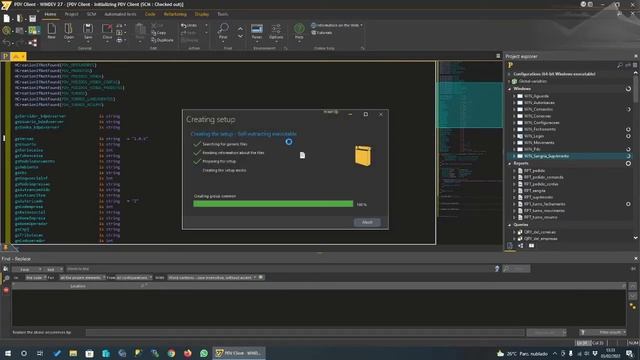Image resolution: width=640 pixels, height=360 pixels.
Task: Click the Panes icon in the ribbon
Action: (x=257, y=29)
